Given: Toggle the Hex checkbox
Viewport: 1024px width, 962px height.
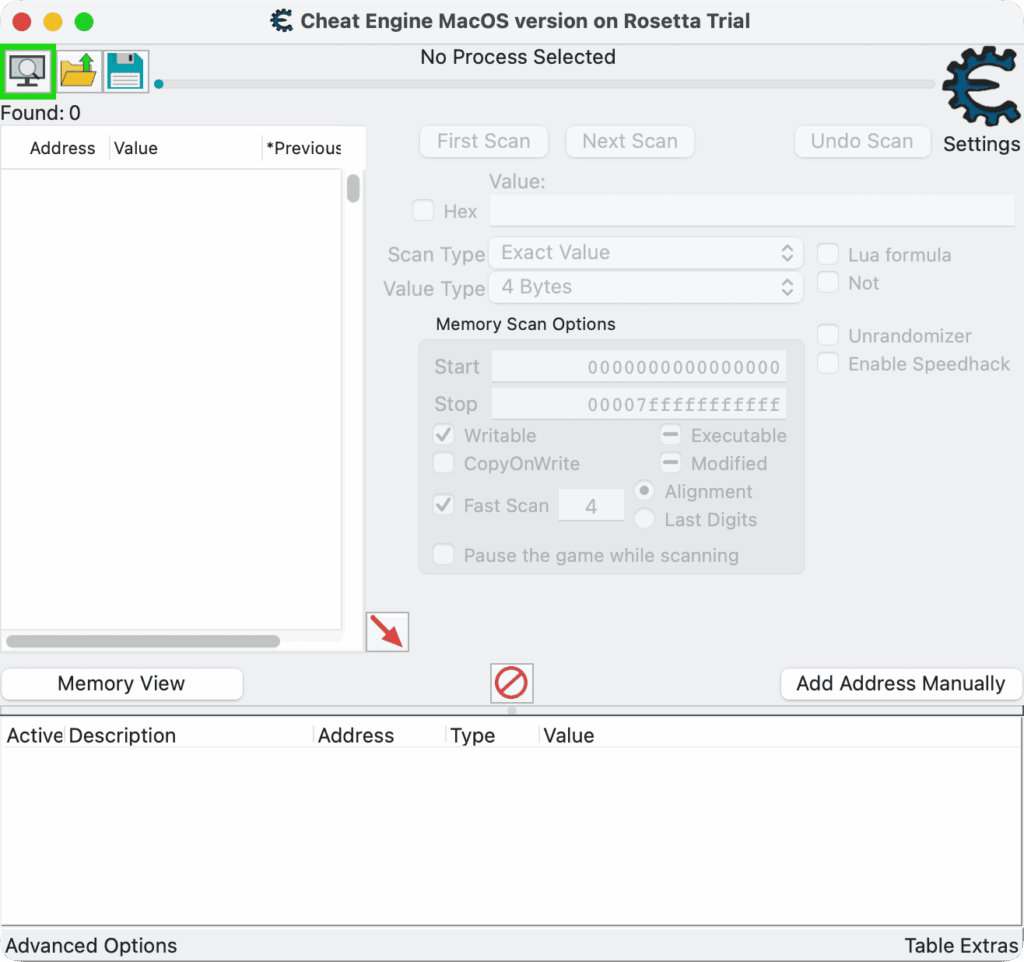Looking at the screenshot, I should point(424,211).
